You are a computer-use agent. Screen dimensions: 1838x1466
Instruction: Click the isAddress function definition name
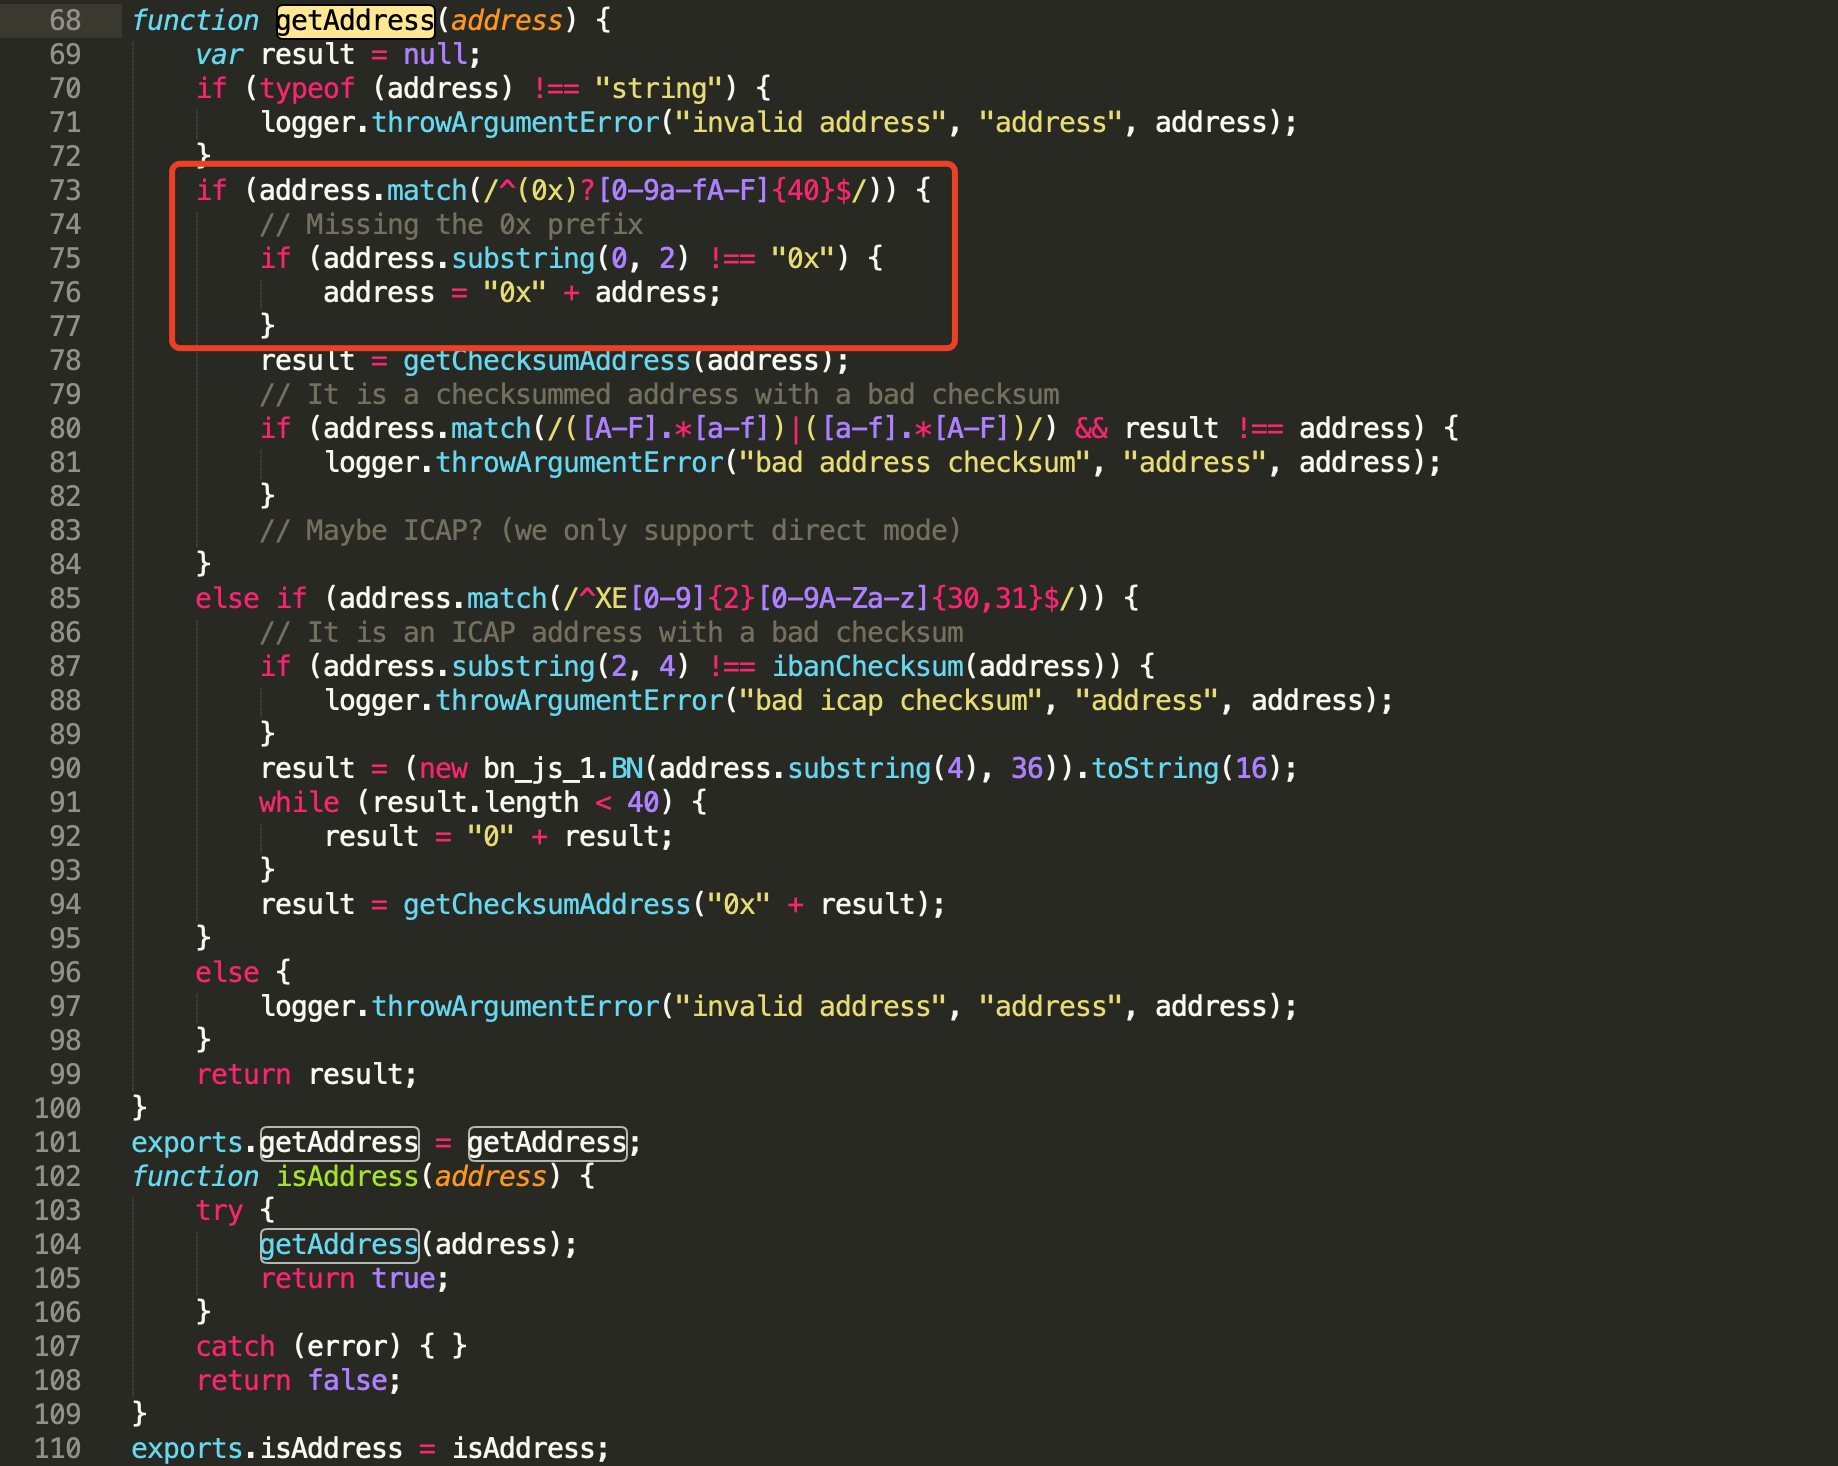(x=347, y=1176)
